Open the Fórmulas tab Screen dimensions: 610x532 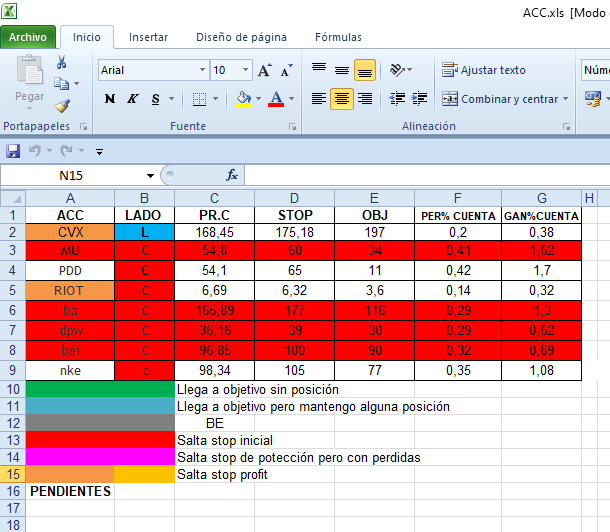tap(338, 37)
